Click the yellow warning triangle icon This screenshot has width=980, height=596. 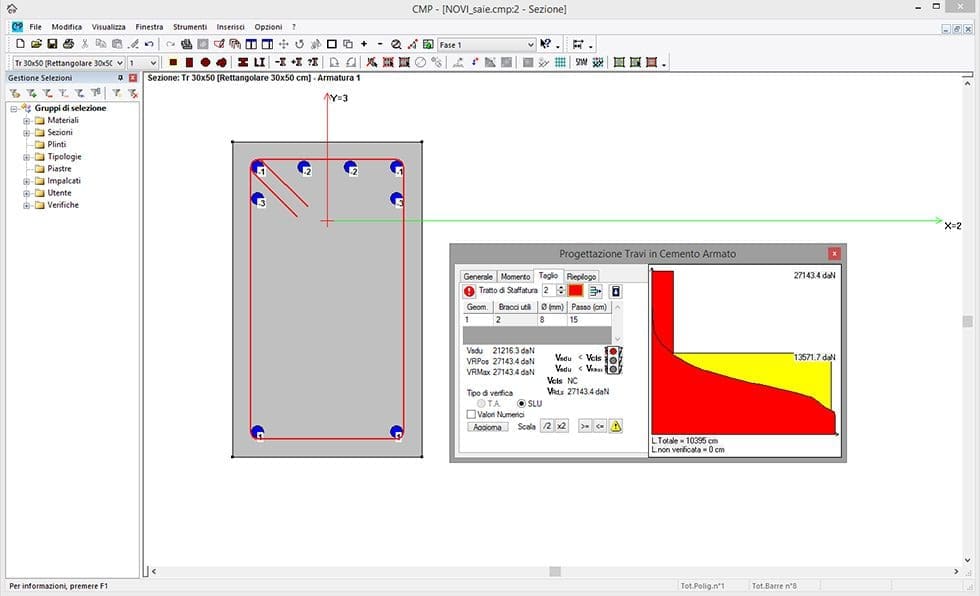pyautogui.click(x=616, y=426)
